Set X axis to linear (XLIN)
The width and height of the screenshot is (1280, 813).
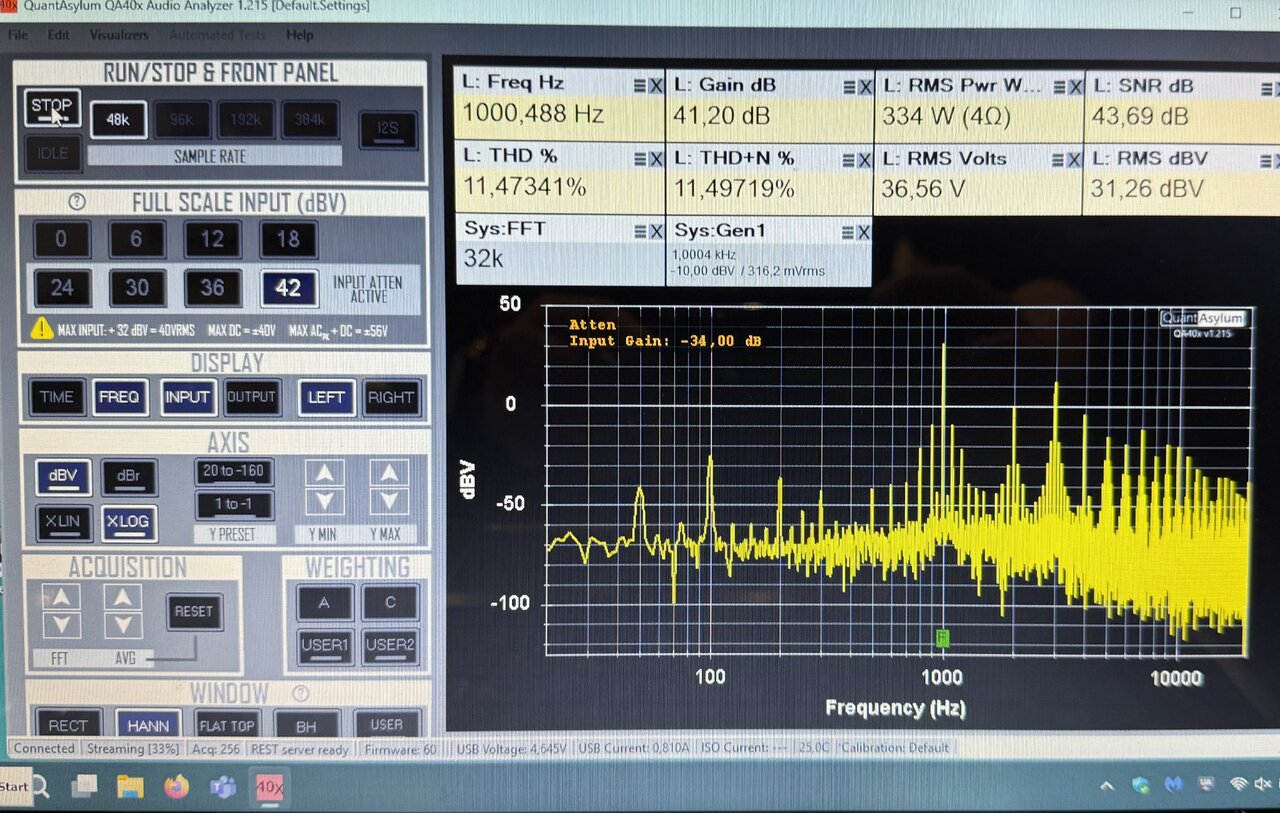click(x=63, y=523)
